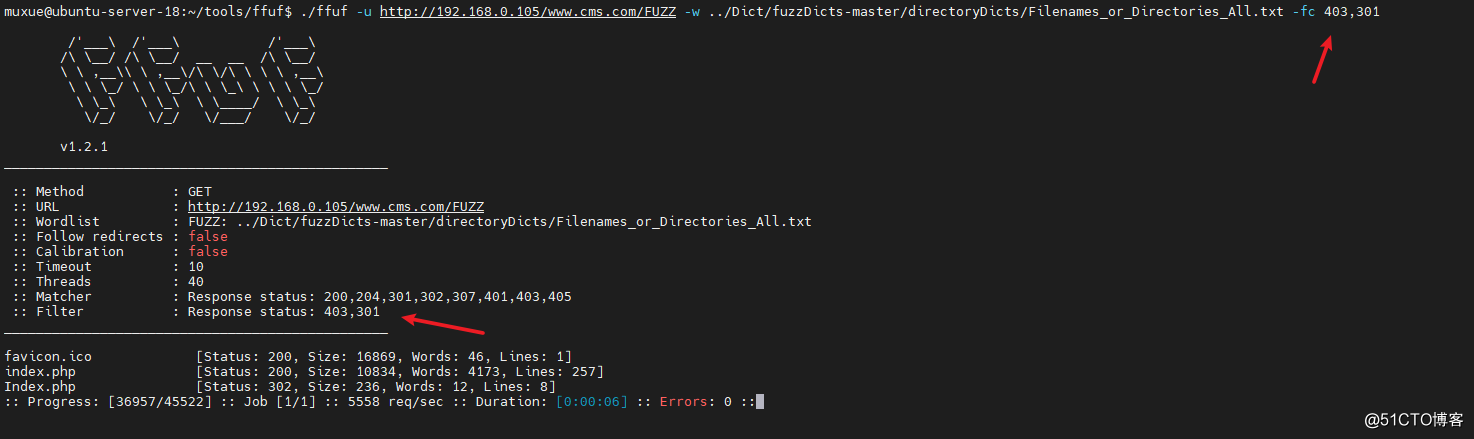Click the v1.2.1 version text
The width and height of the screenshot is (1474, 439).
click(x=84, y=146)
